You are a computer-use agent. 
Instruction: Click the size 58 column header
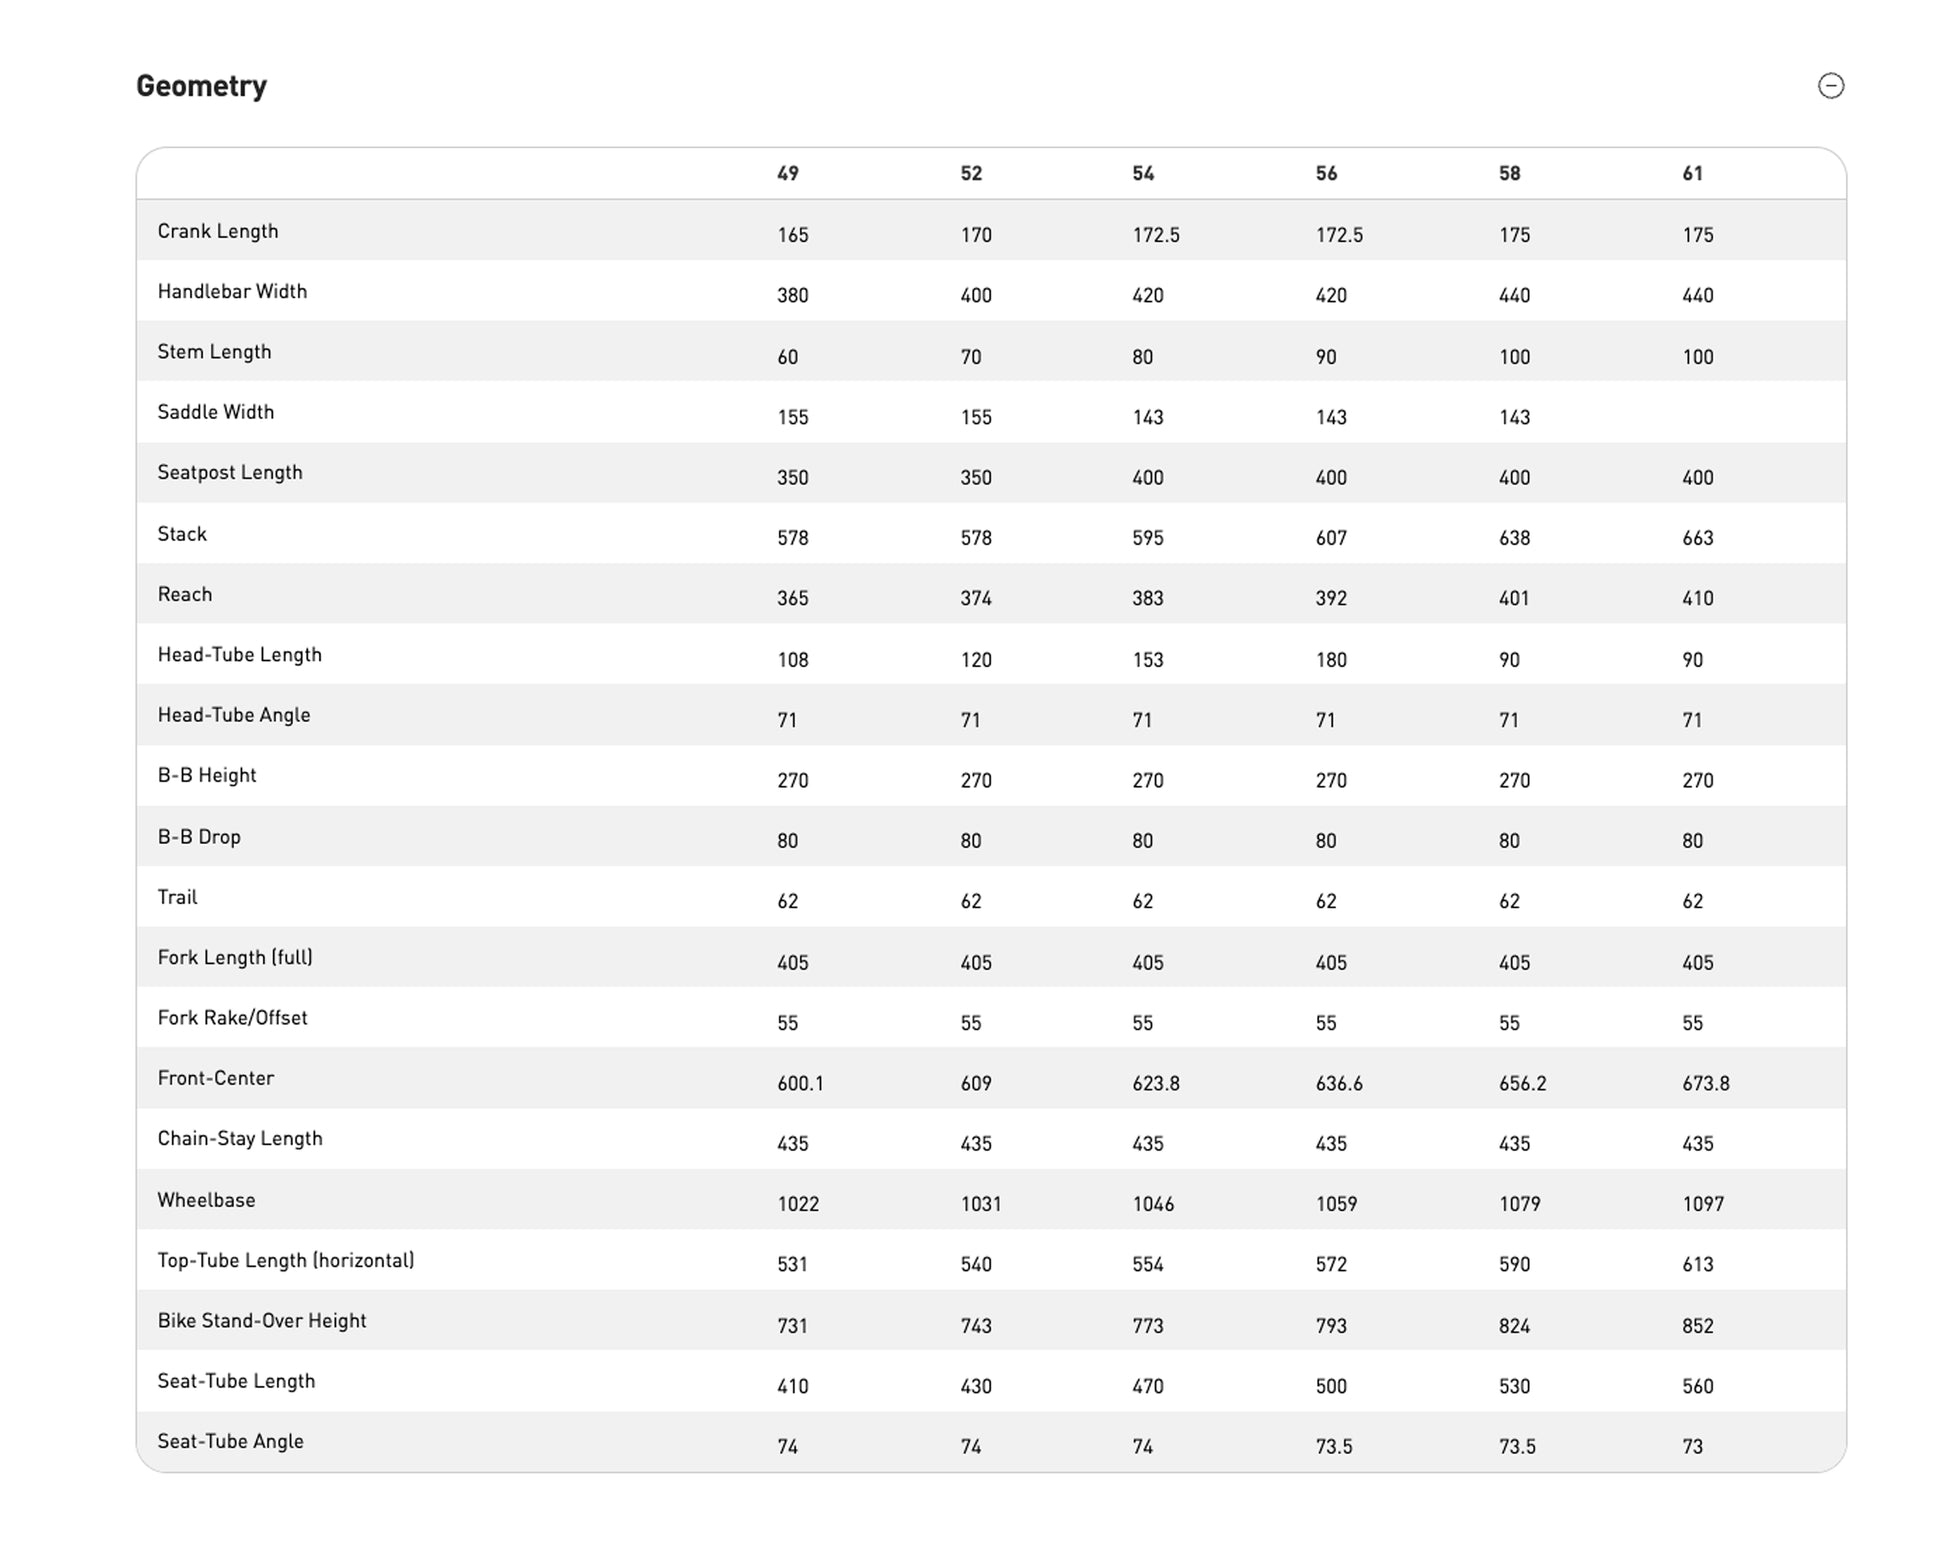pyautogui.click(x=1509, y=174)
